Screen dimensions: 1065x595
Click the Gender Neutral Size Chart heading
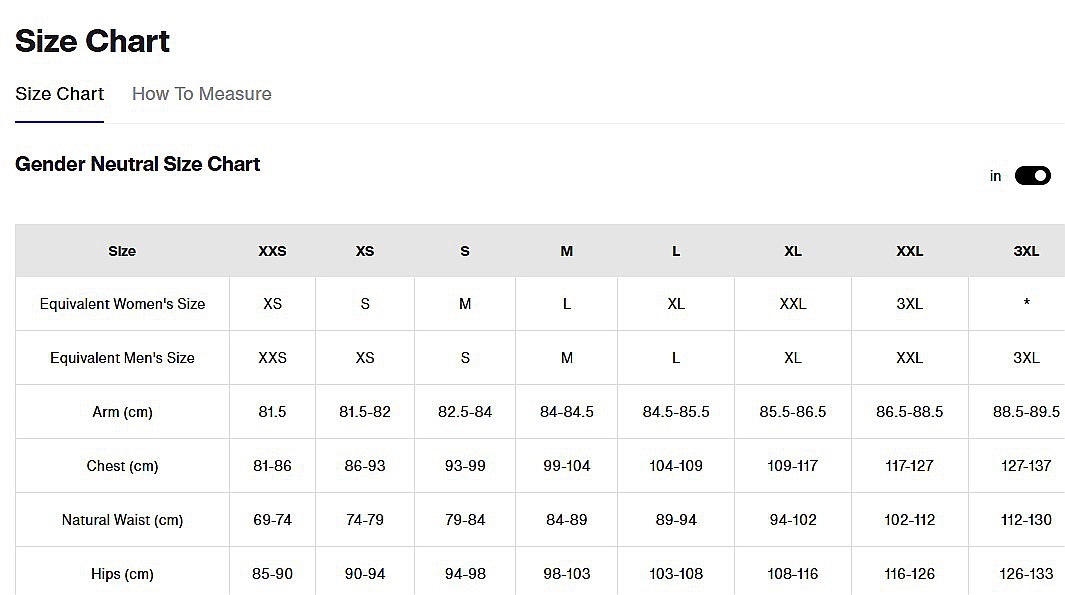tap(137, 164)
